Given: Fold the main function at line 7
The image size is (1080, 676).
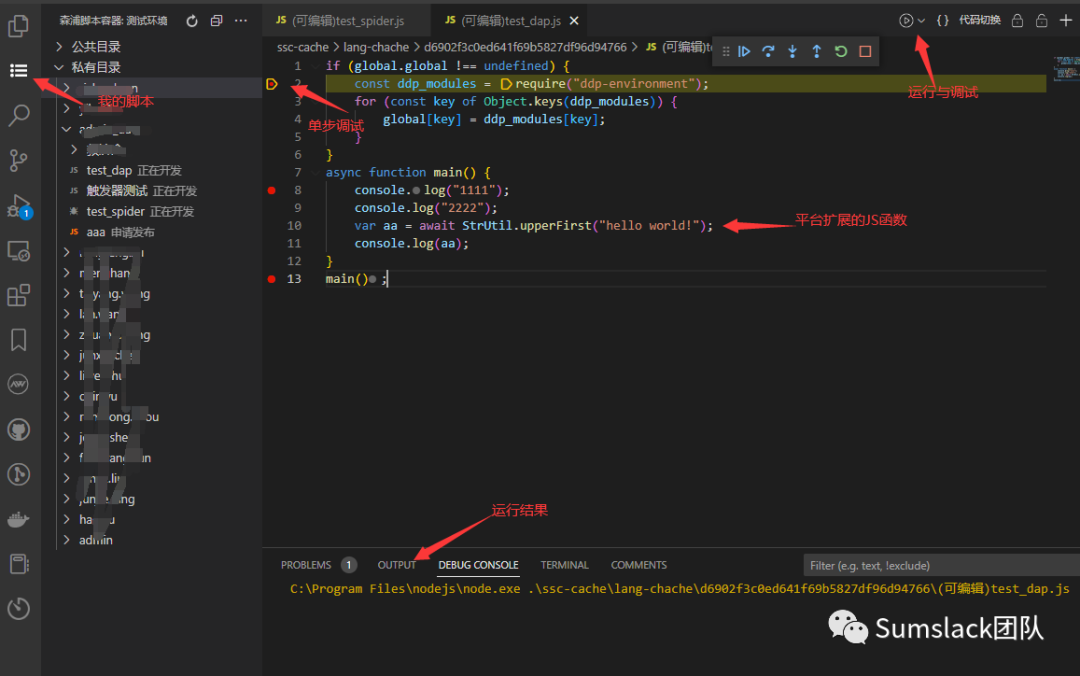Looking at the screenshot, I should coord(314,172).
